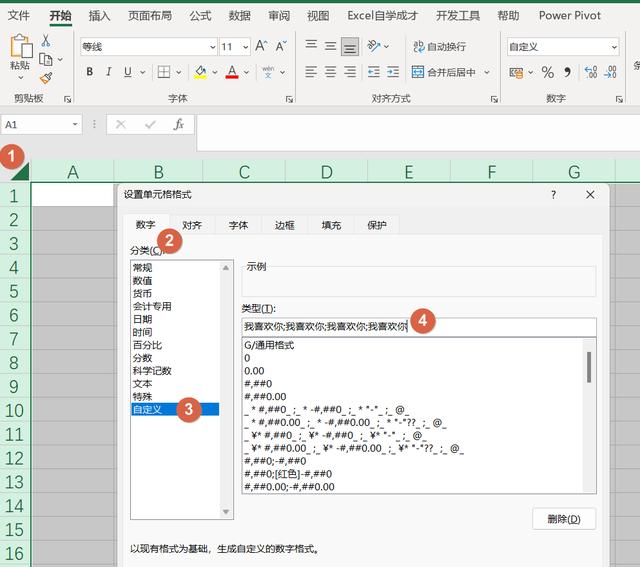The height and width of the screenshot is (567, 640).
Task: Toggle Bold formatting button
Action: (89, 72)
